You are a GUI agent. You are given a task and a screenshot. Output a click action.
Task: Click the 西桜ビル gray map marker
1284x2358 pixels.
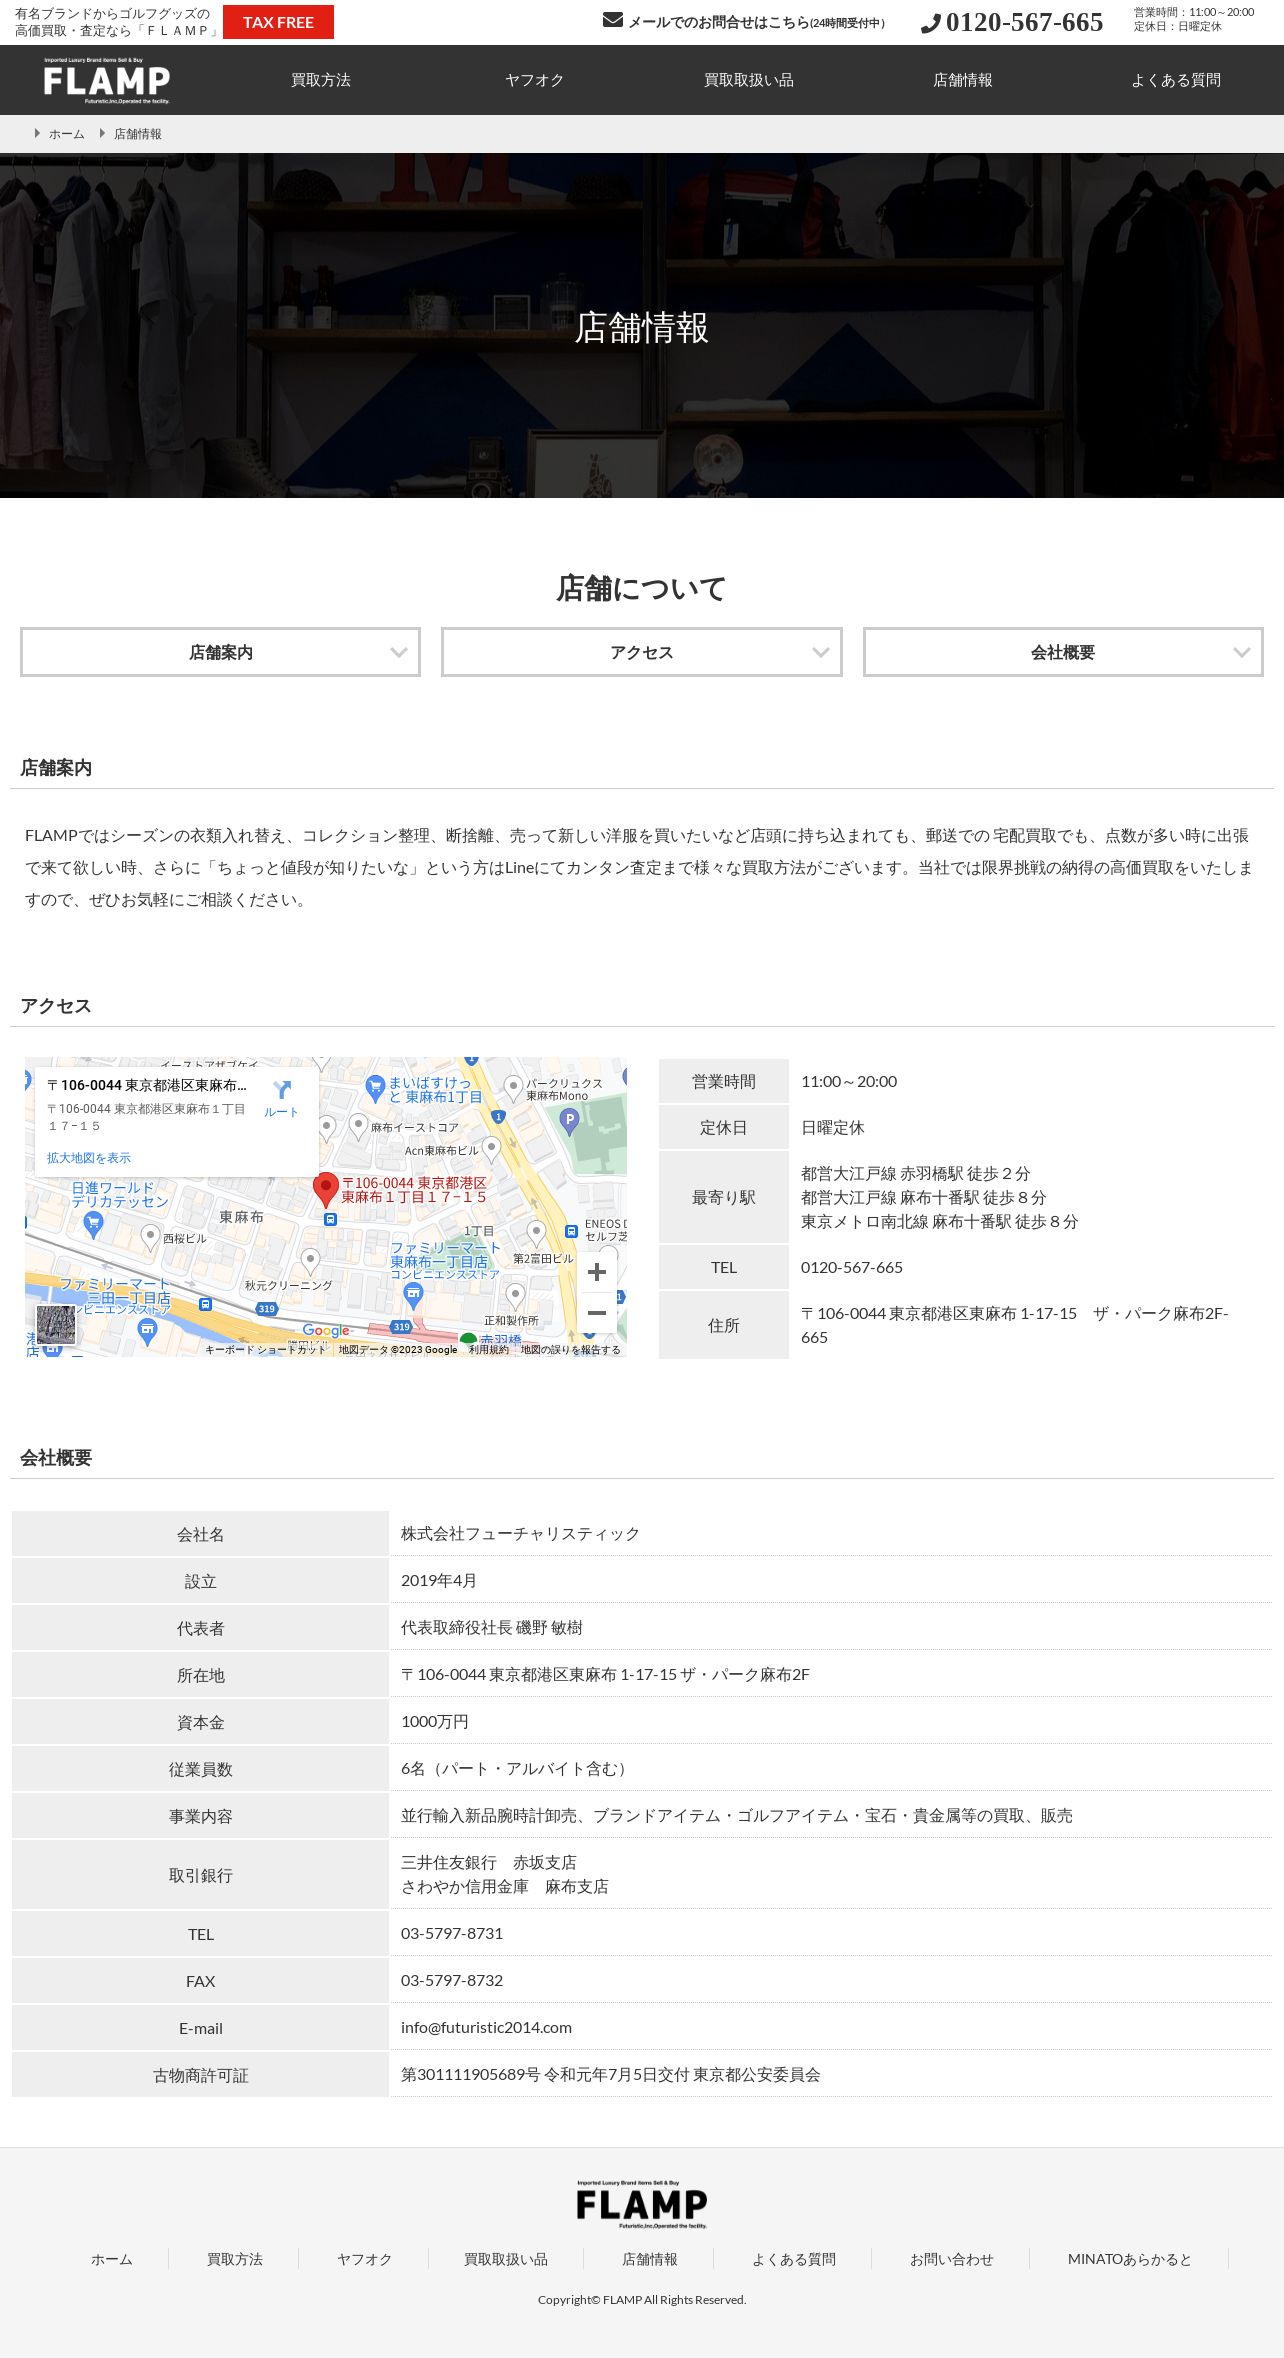pos(150,1237)
